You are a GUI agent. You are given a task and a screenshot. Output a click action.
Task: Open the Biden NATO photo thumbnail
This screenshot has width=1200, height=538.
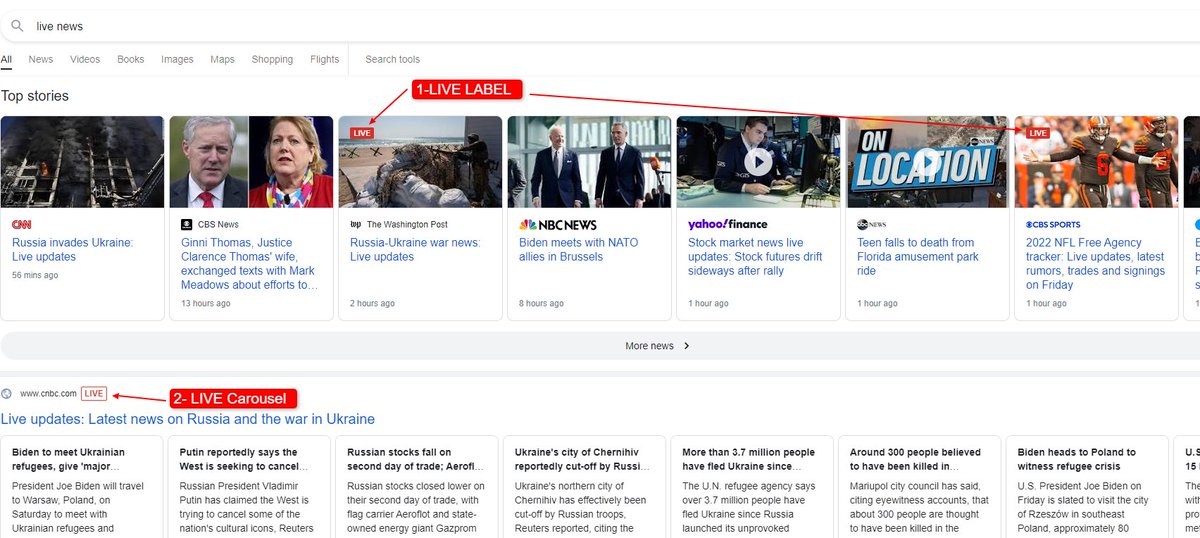click(x=589, y=162)
